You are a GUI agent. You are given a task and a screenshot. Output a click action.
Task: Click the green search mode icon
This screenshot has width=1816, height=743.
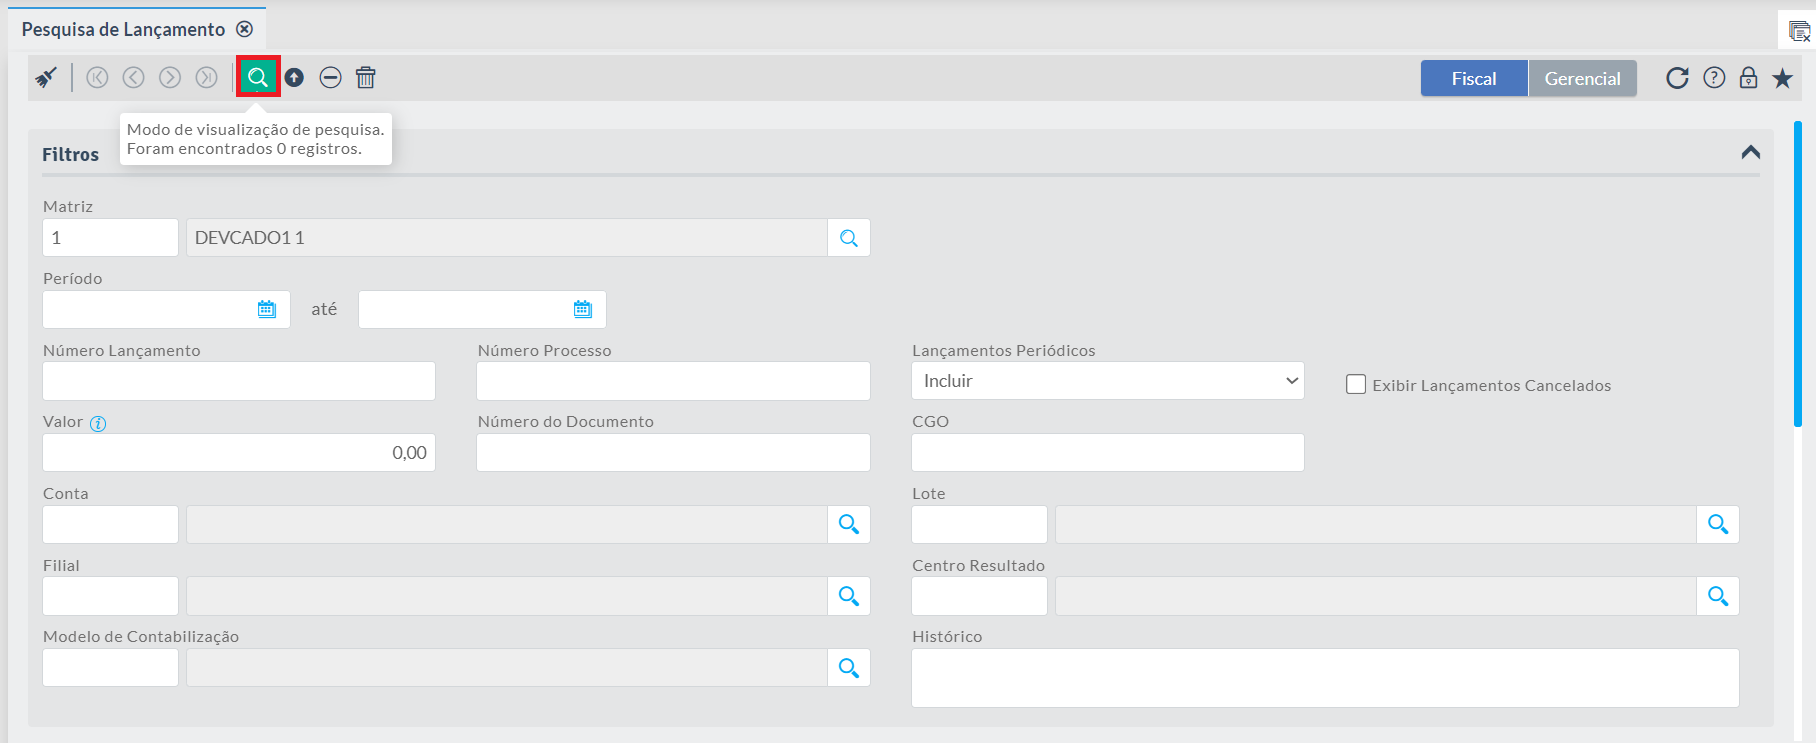tap(258, 77)
